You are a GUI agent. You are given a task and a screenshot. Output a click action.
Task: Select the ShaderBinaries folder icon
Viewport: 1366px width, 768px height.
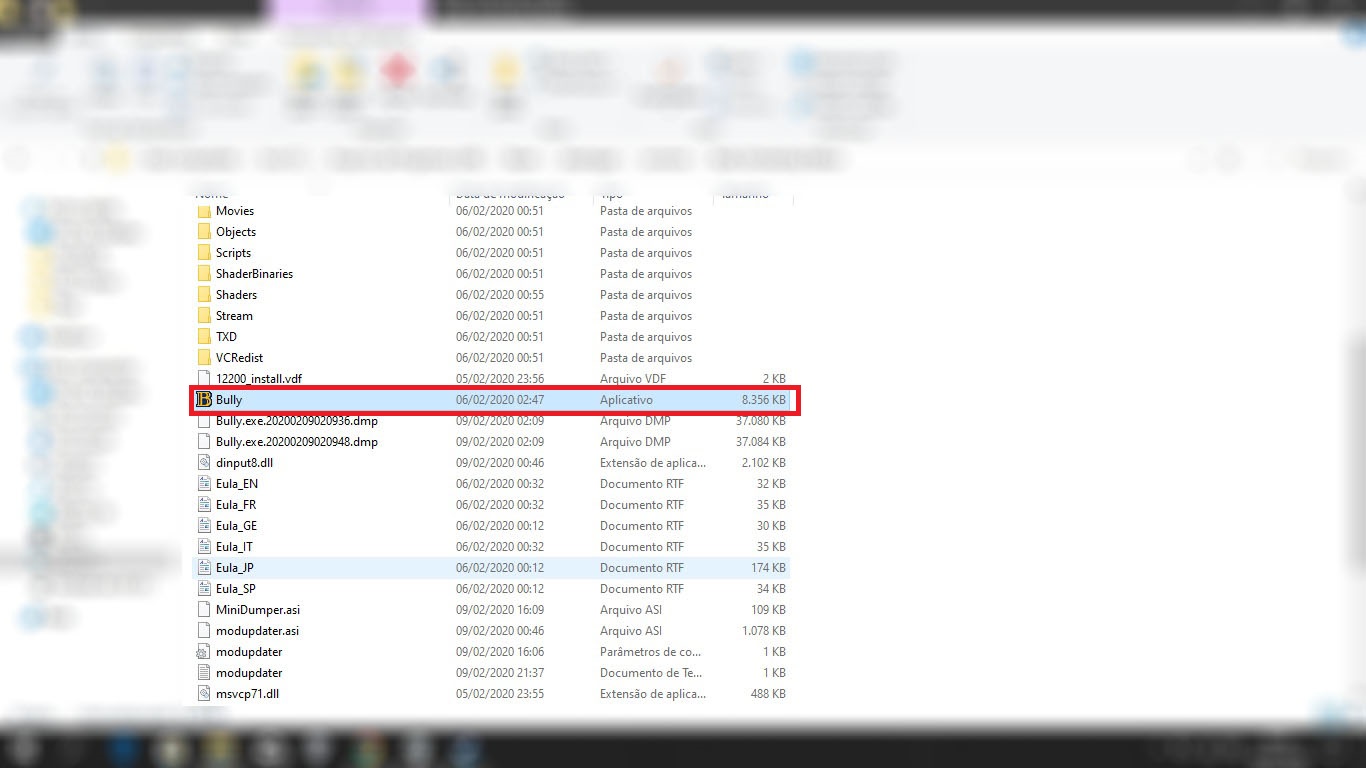tap(204, 274)
